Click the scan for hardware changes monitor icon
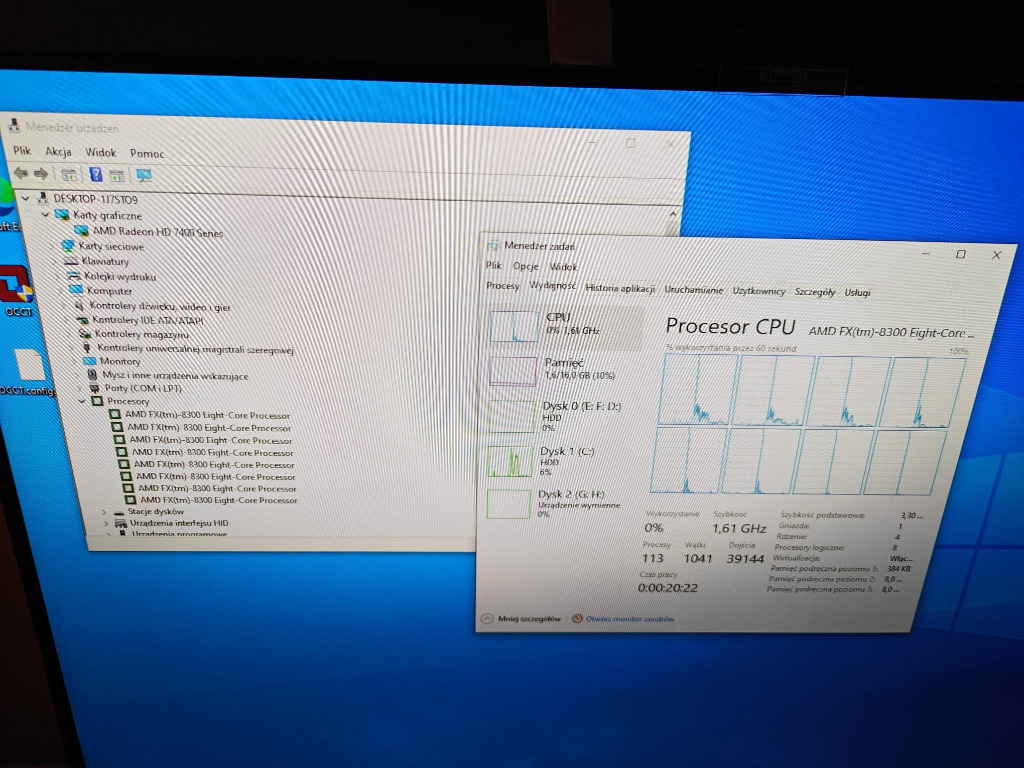 [x=144, y=176]
